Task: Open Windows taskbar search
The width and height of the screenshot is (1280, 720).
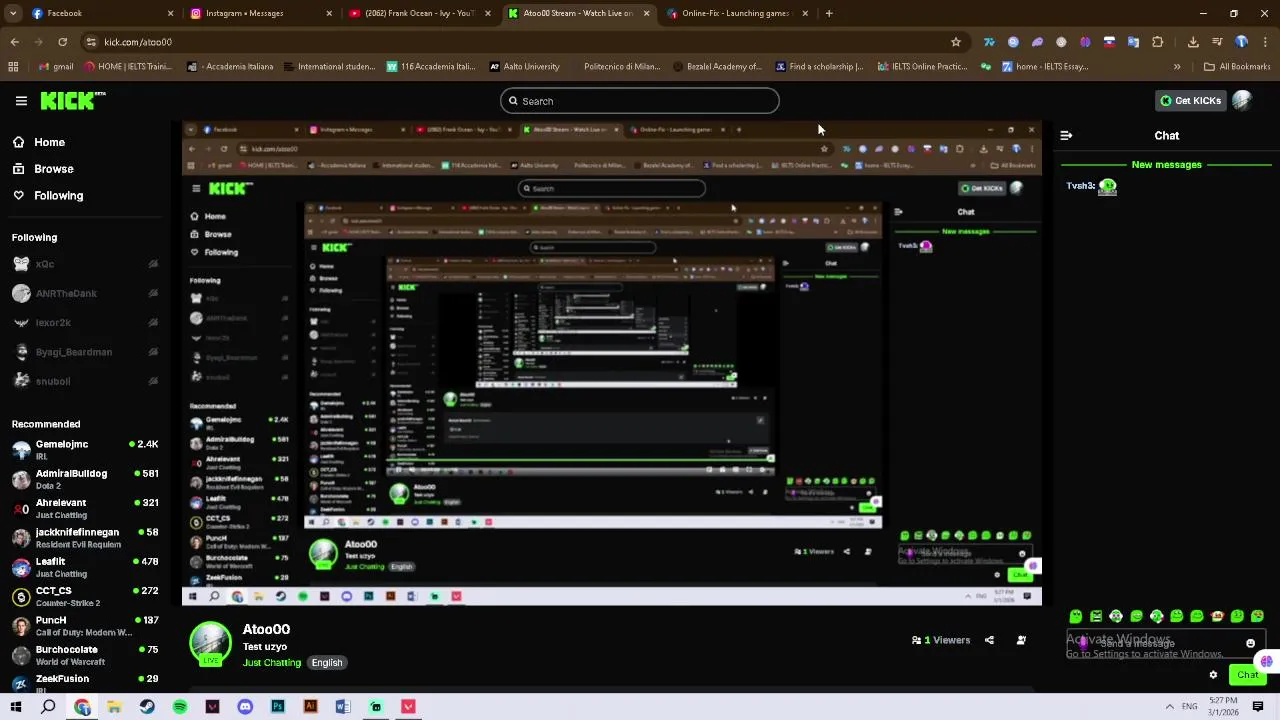Action: [x=48, y=707]
